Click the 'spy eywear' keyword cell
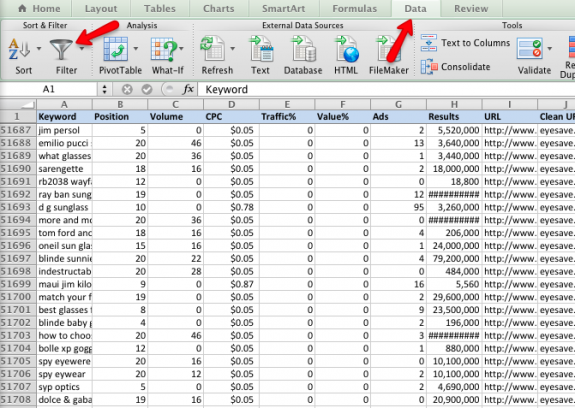This screenshot has height=408, width=575. 64,374
